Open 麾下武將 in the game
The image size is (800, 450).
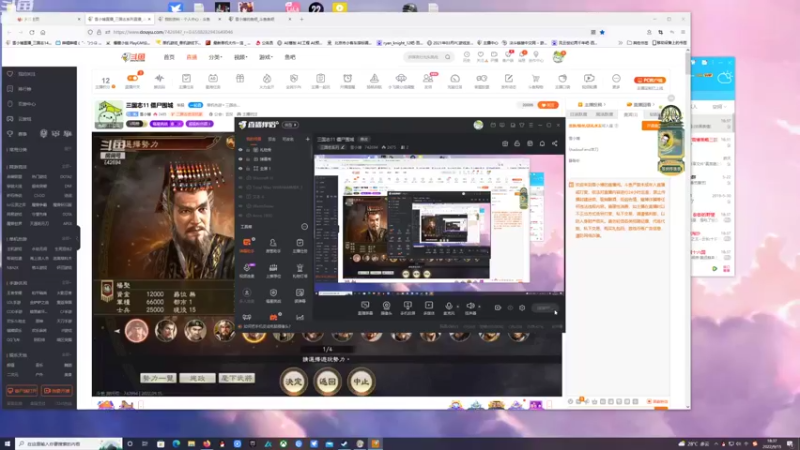[237, 378]
